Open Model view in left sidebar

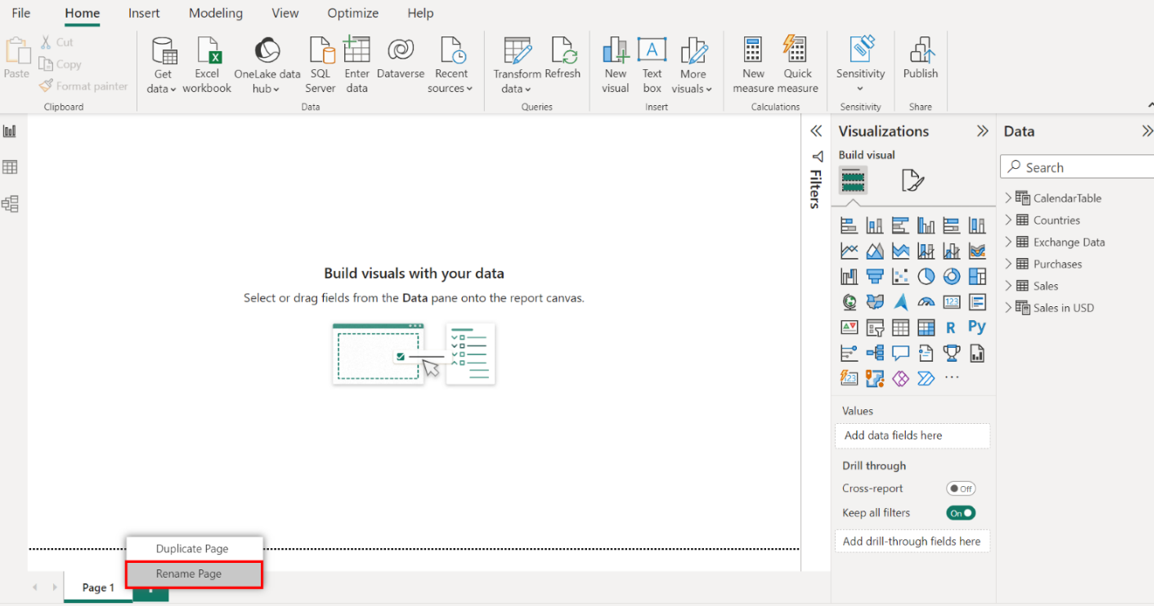coord(10,204)
